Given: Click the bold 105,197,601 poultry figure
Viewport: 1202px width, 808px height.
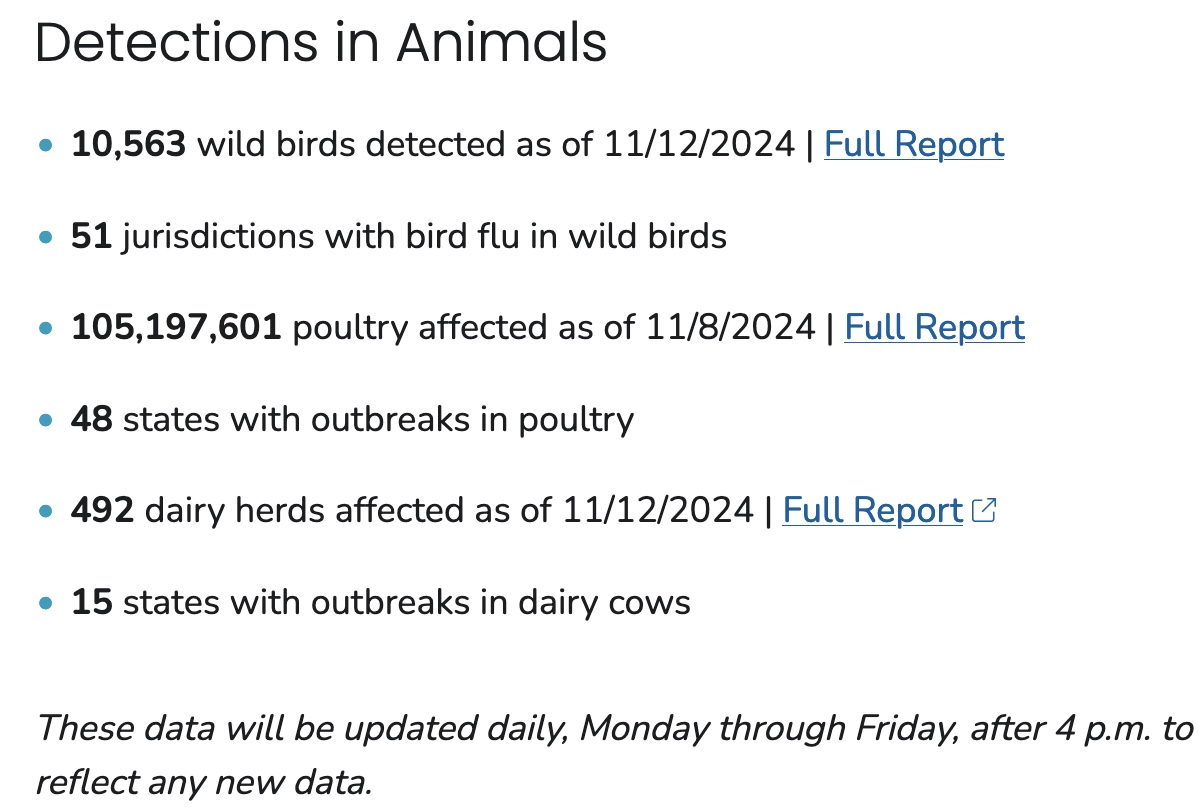Looking at the screenshot, I should [x=176, y=328].
